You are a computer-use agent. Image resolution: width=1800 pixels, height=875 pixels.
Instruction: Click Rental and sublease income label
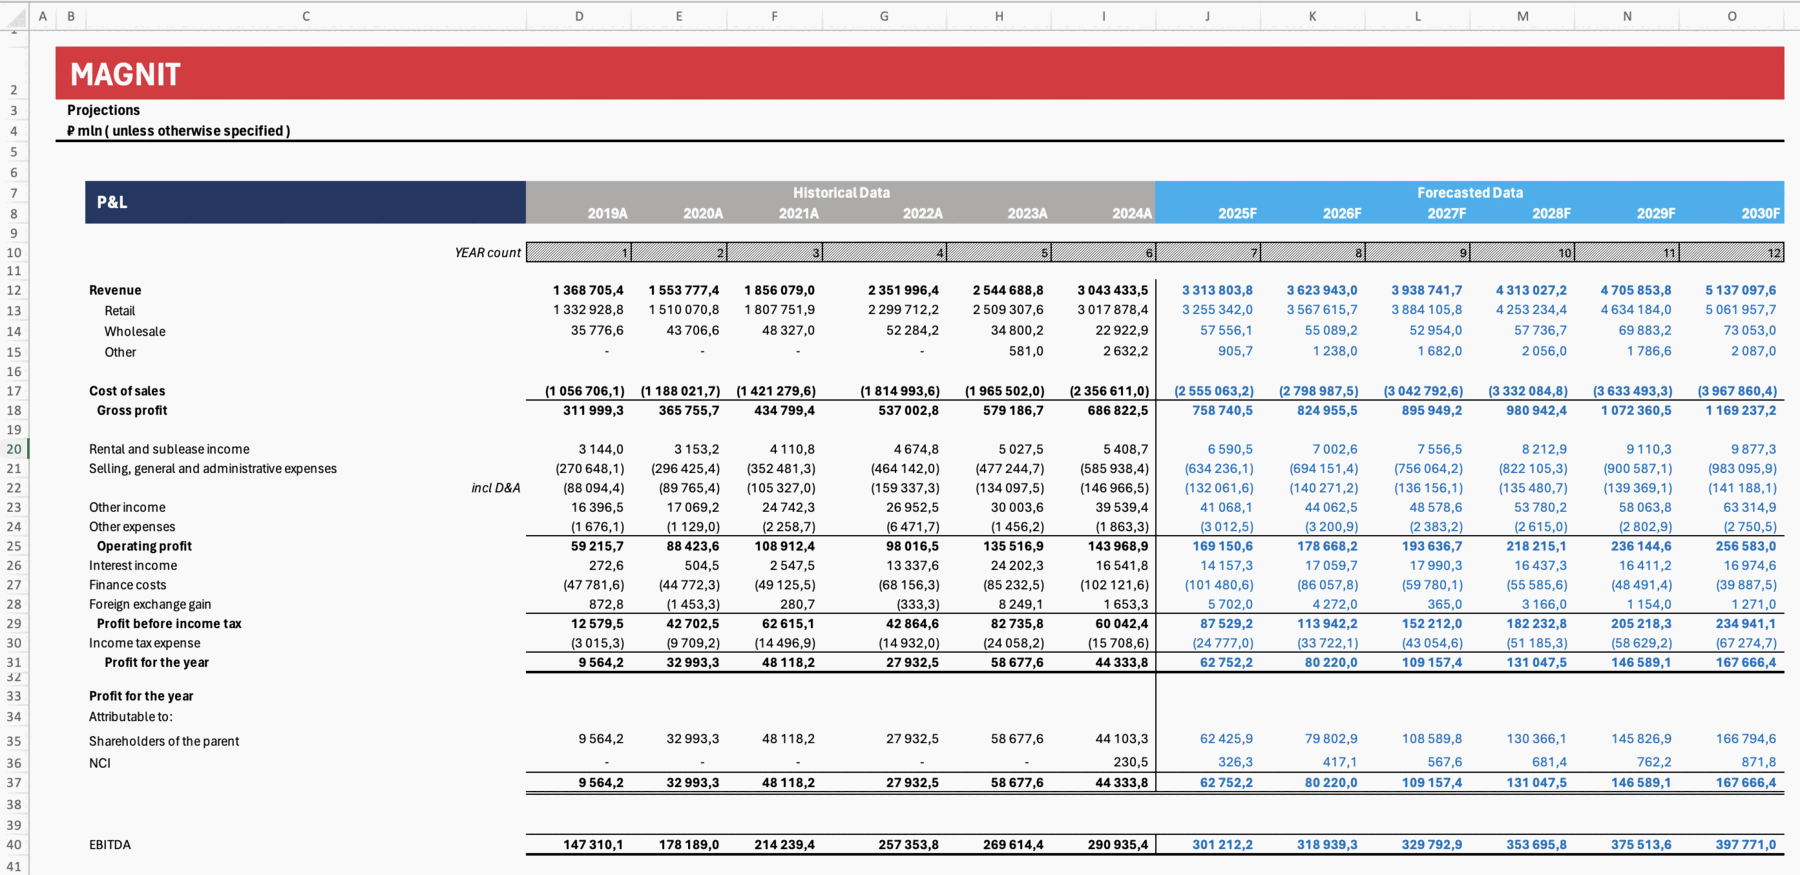(x=169, y=449)
